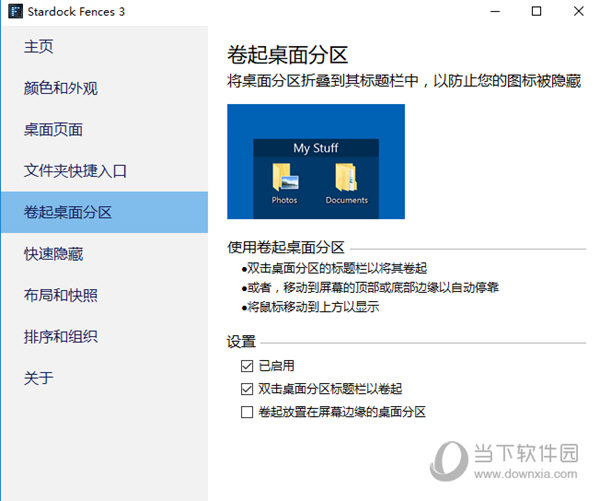Close the Stardock Fences 3 window
This screenshot has width=600, height=501.
pyautogui.click(x=579, y=11)
